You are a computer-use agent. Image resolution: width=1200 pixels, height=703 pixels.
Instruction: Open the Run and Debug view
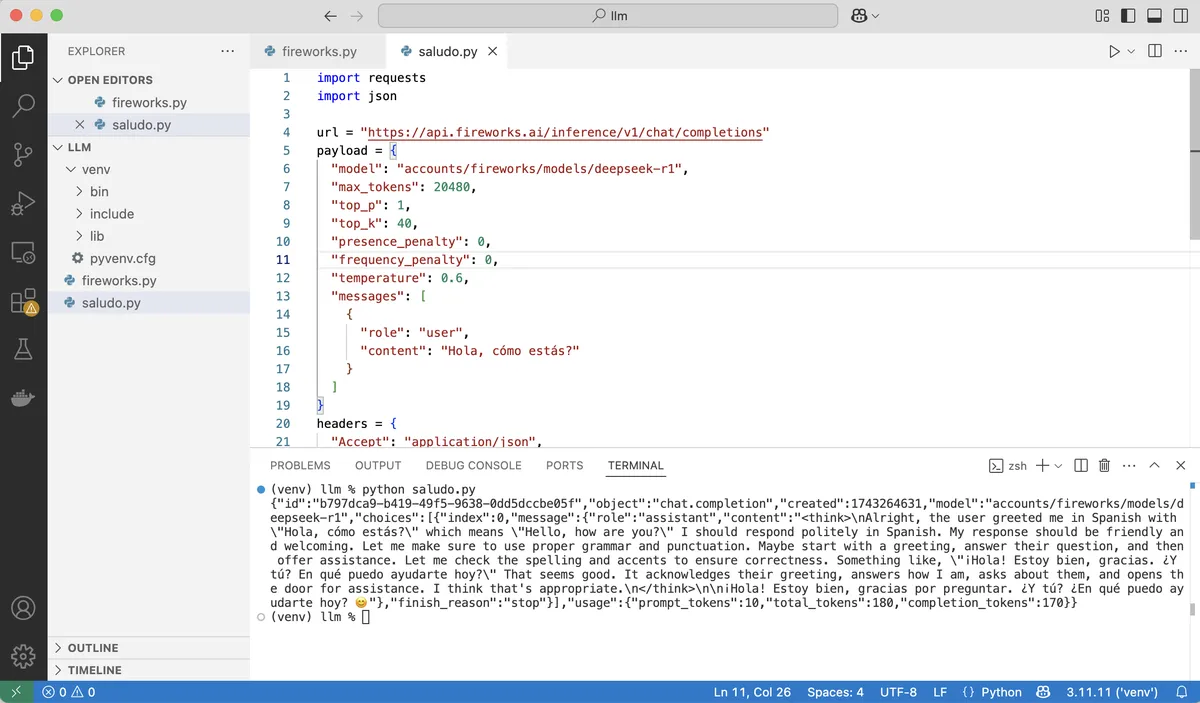coord(23,203)
